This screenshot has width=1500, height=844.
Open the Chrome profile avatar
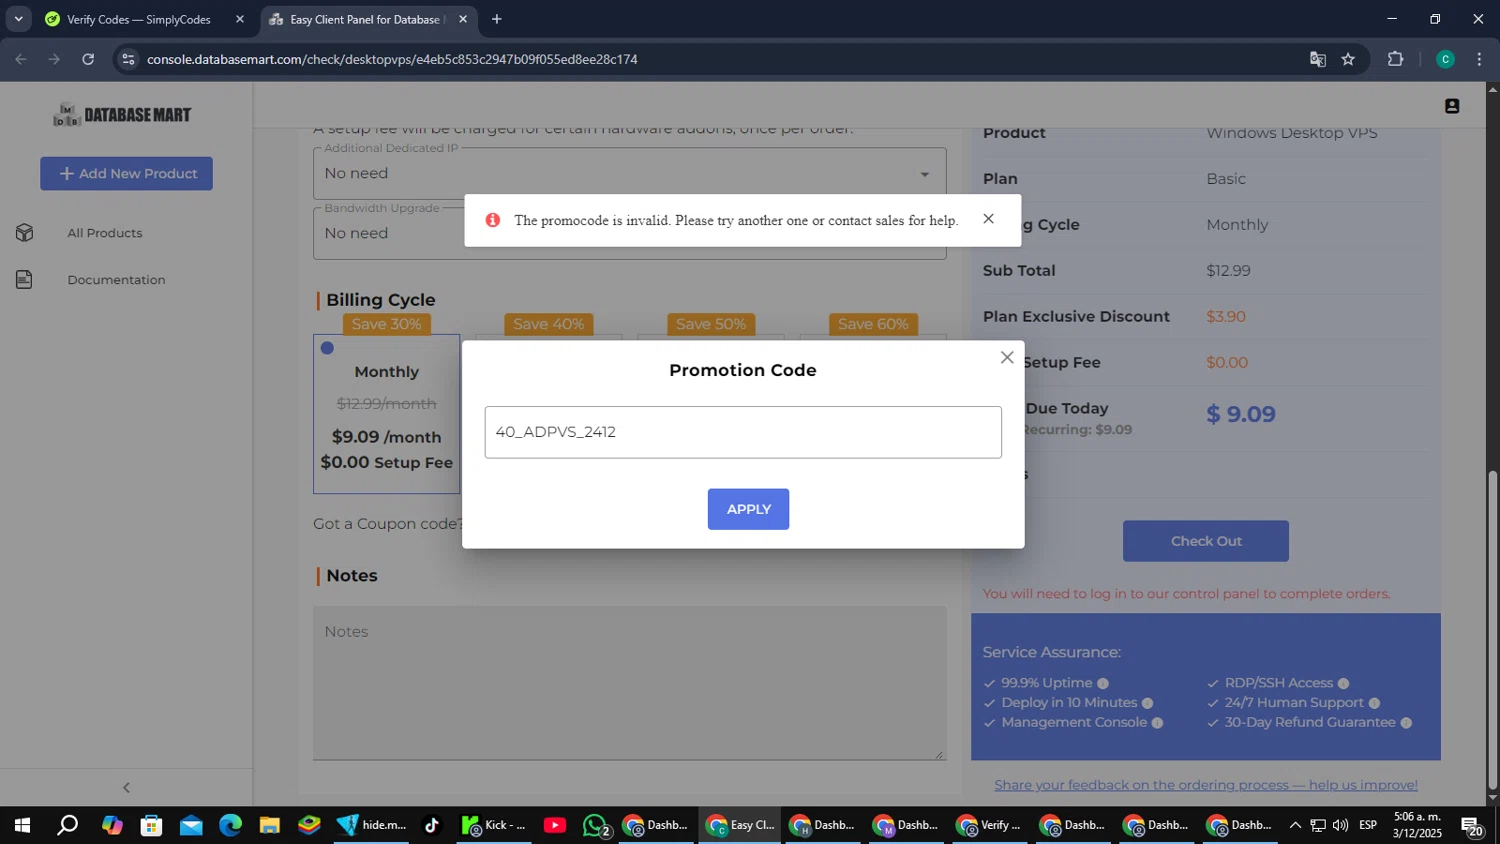(1445, 59)
